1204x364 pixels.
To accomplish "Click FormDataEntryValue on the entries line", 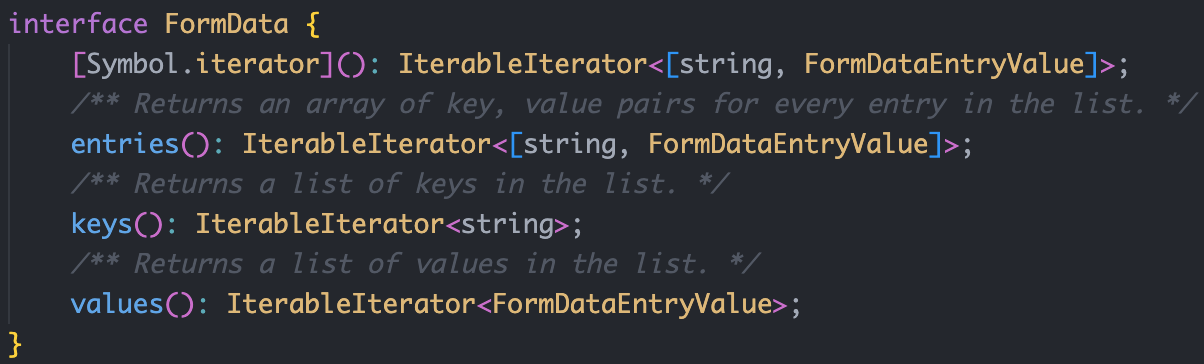I will 788,144.
